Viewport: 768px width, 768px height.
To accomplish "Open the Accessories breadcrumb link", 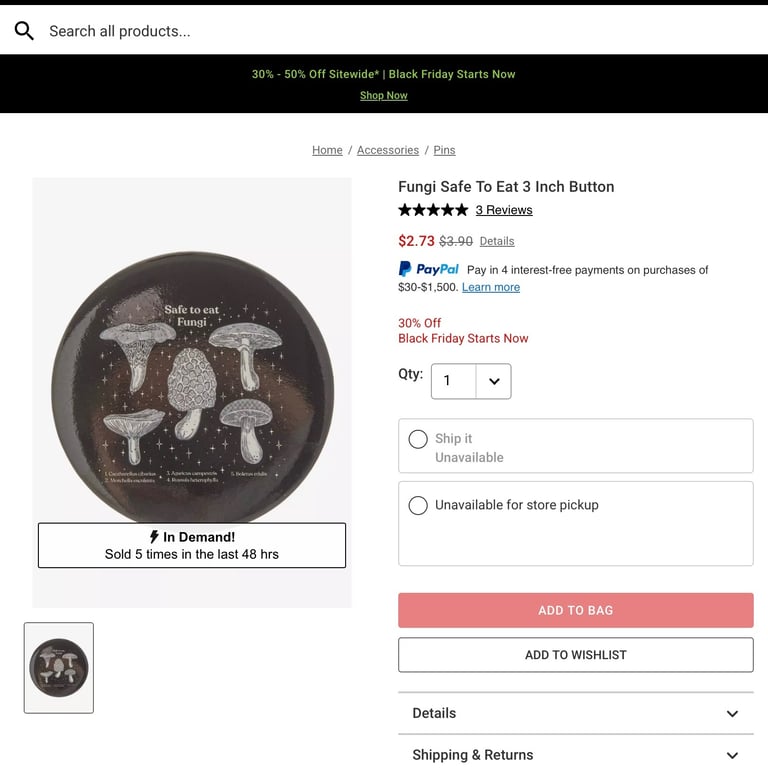I will [x=388, y=150].
